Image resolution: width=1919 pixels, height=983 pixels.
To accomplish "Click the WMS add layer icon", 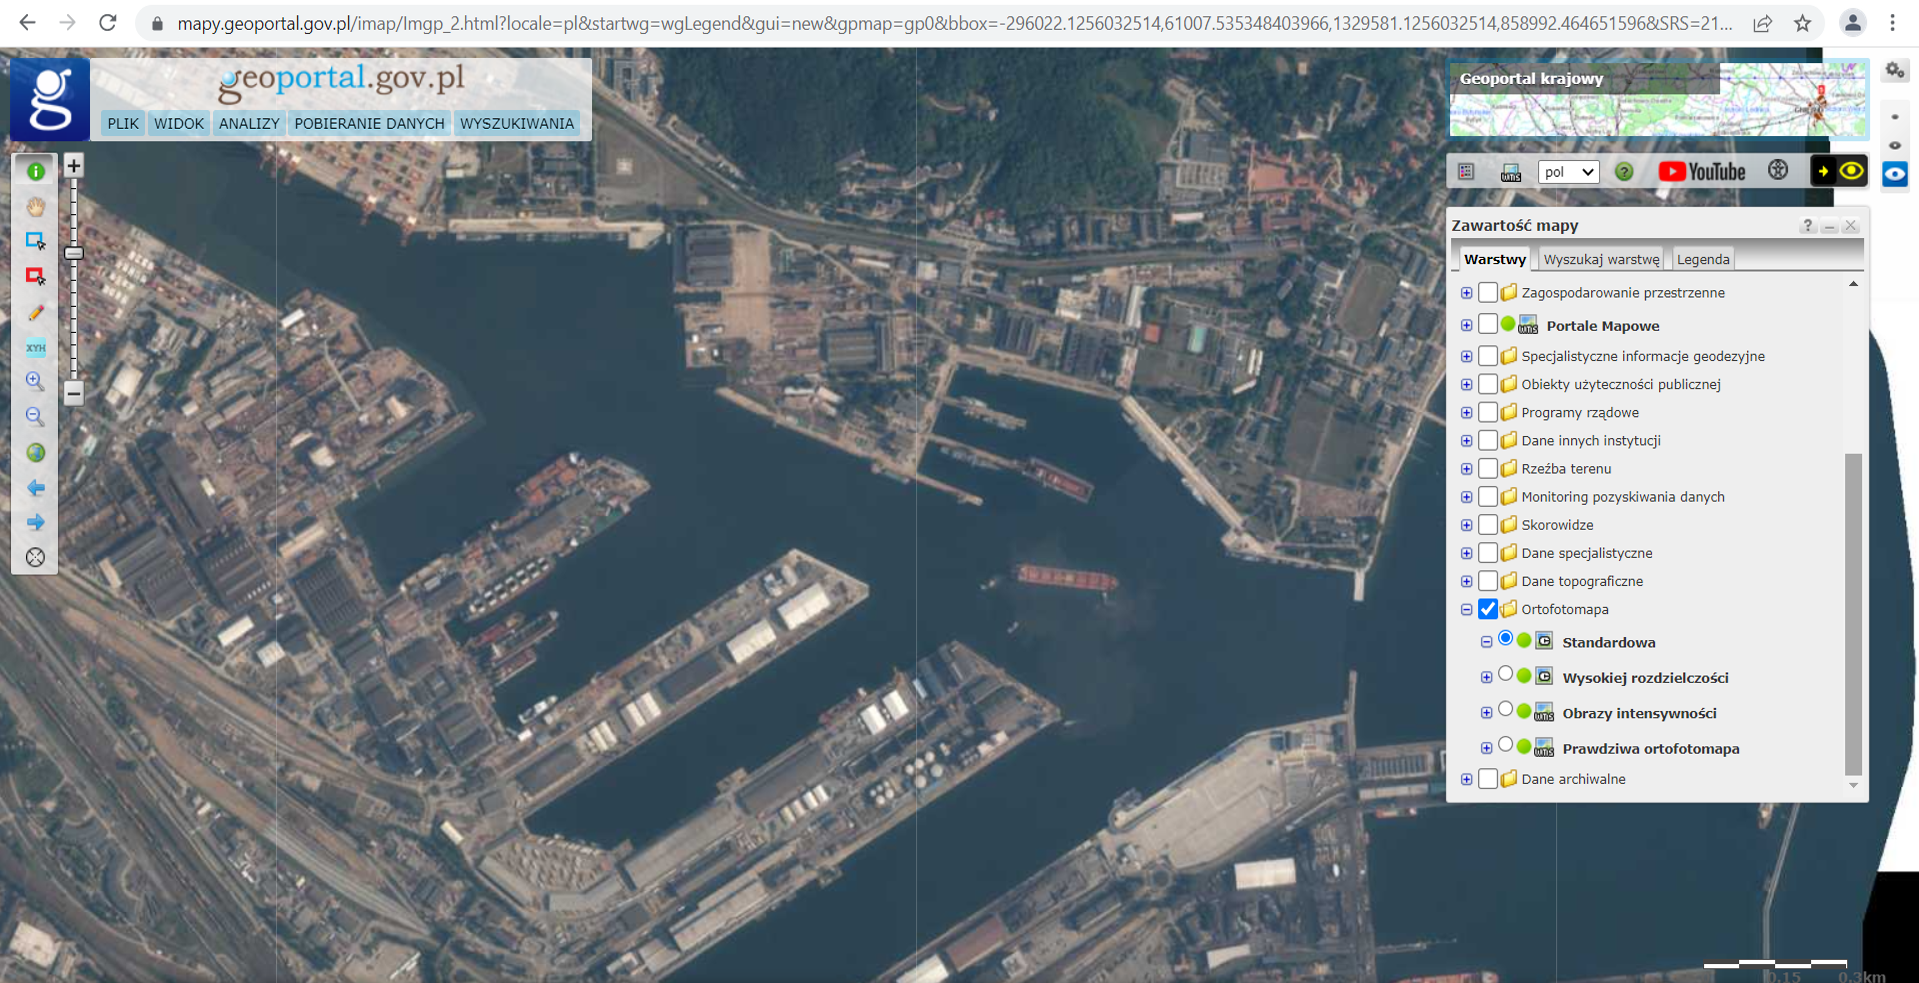I will (1510, 172).
